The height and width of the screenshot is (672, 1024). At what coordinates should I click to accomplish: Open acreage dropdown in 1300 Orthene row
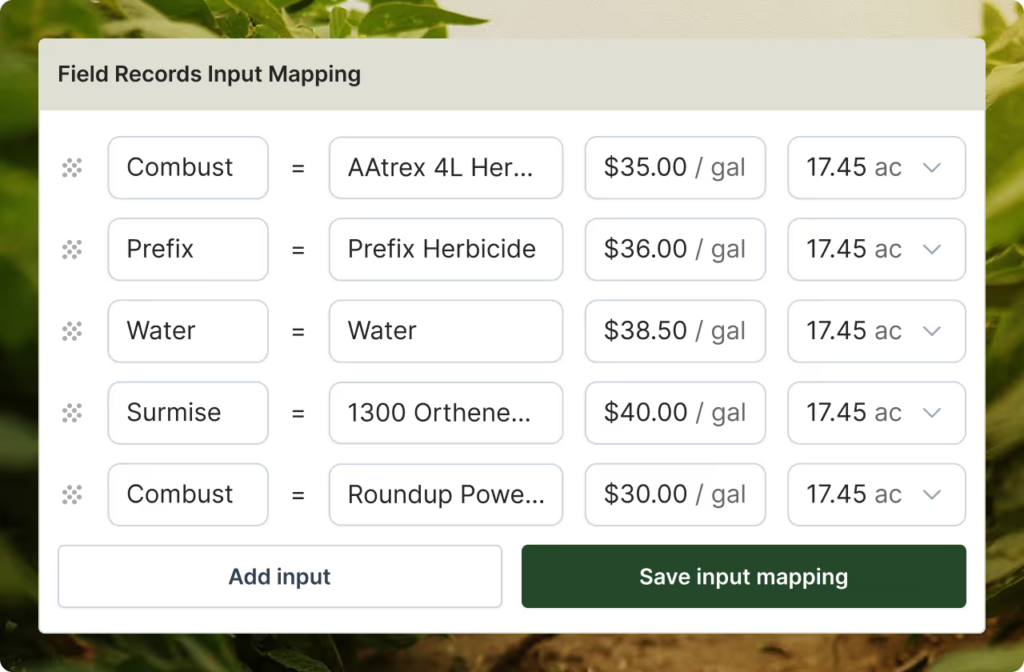(931, 413)
